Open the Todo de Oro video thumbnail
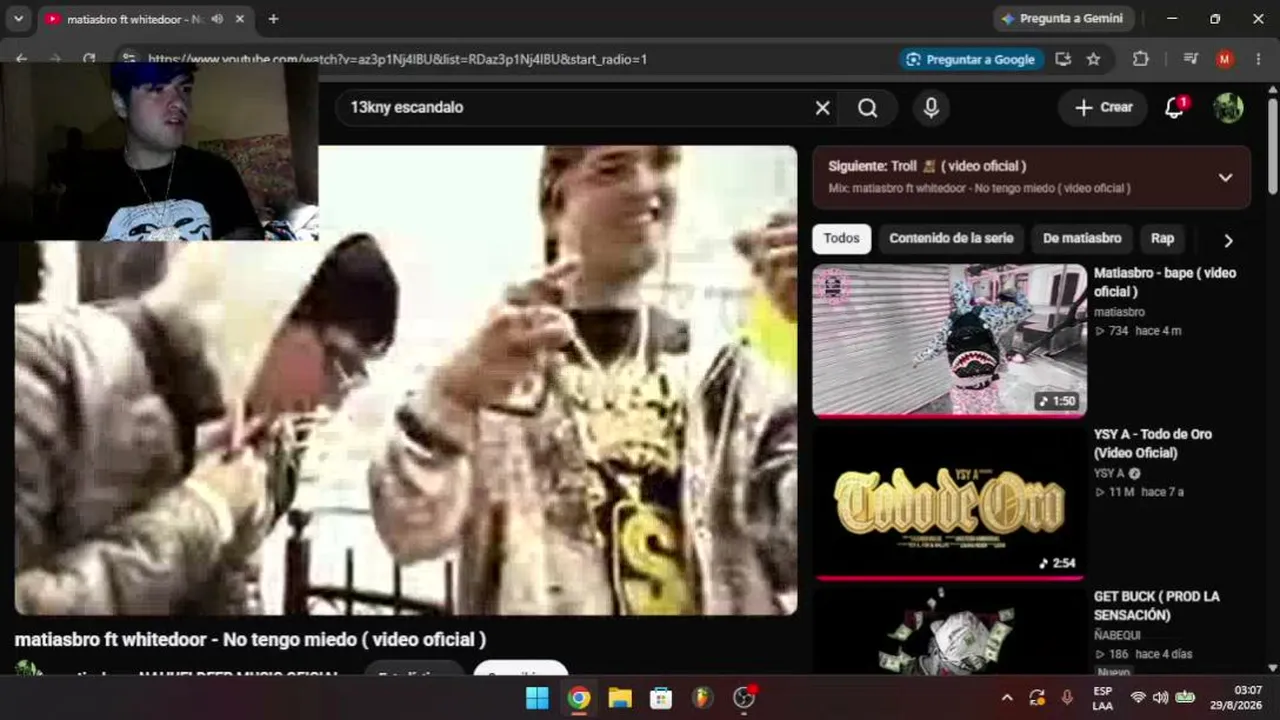 click(949, 502)
